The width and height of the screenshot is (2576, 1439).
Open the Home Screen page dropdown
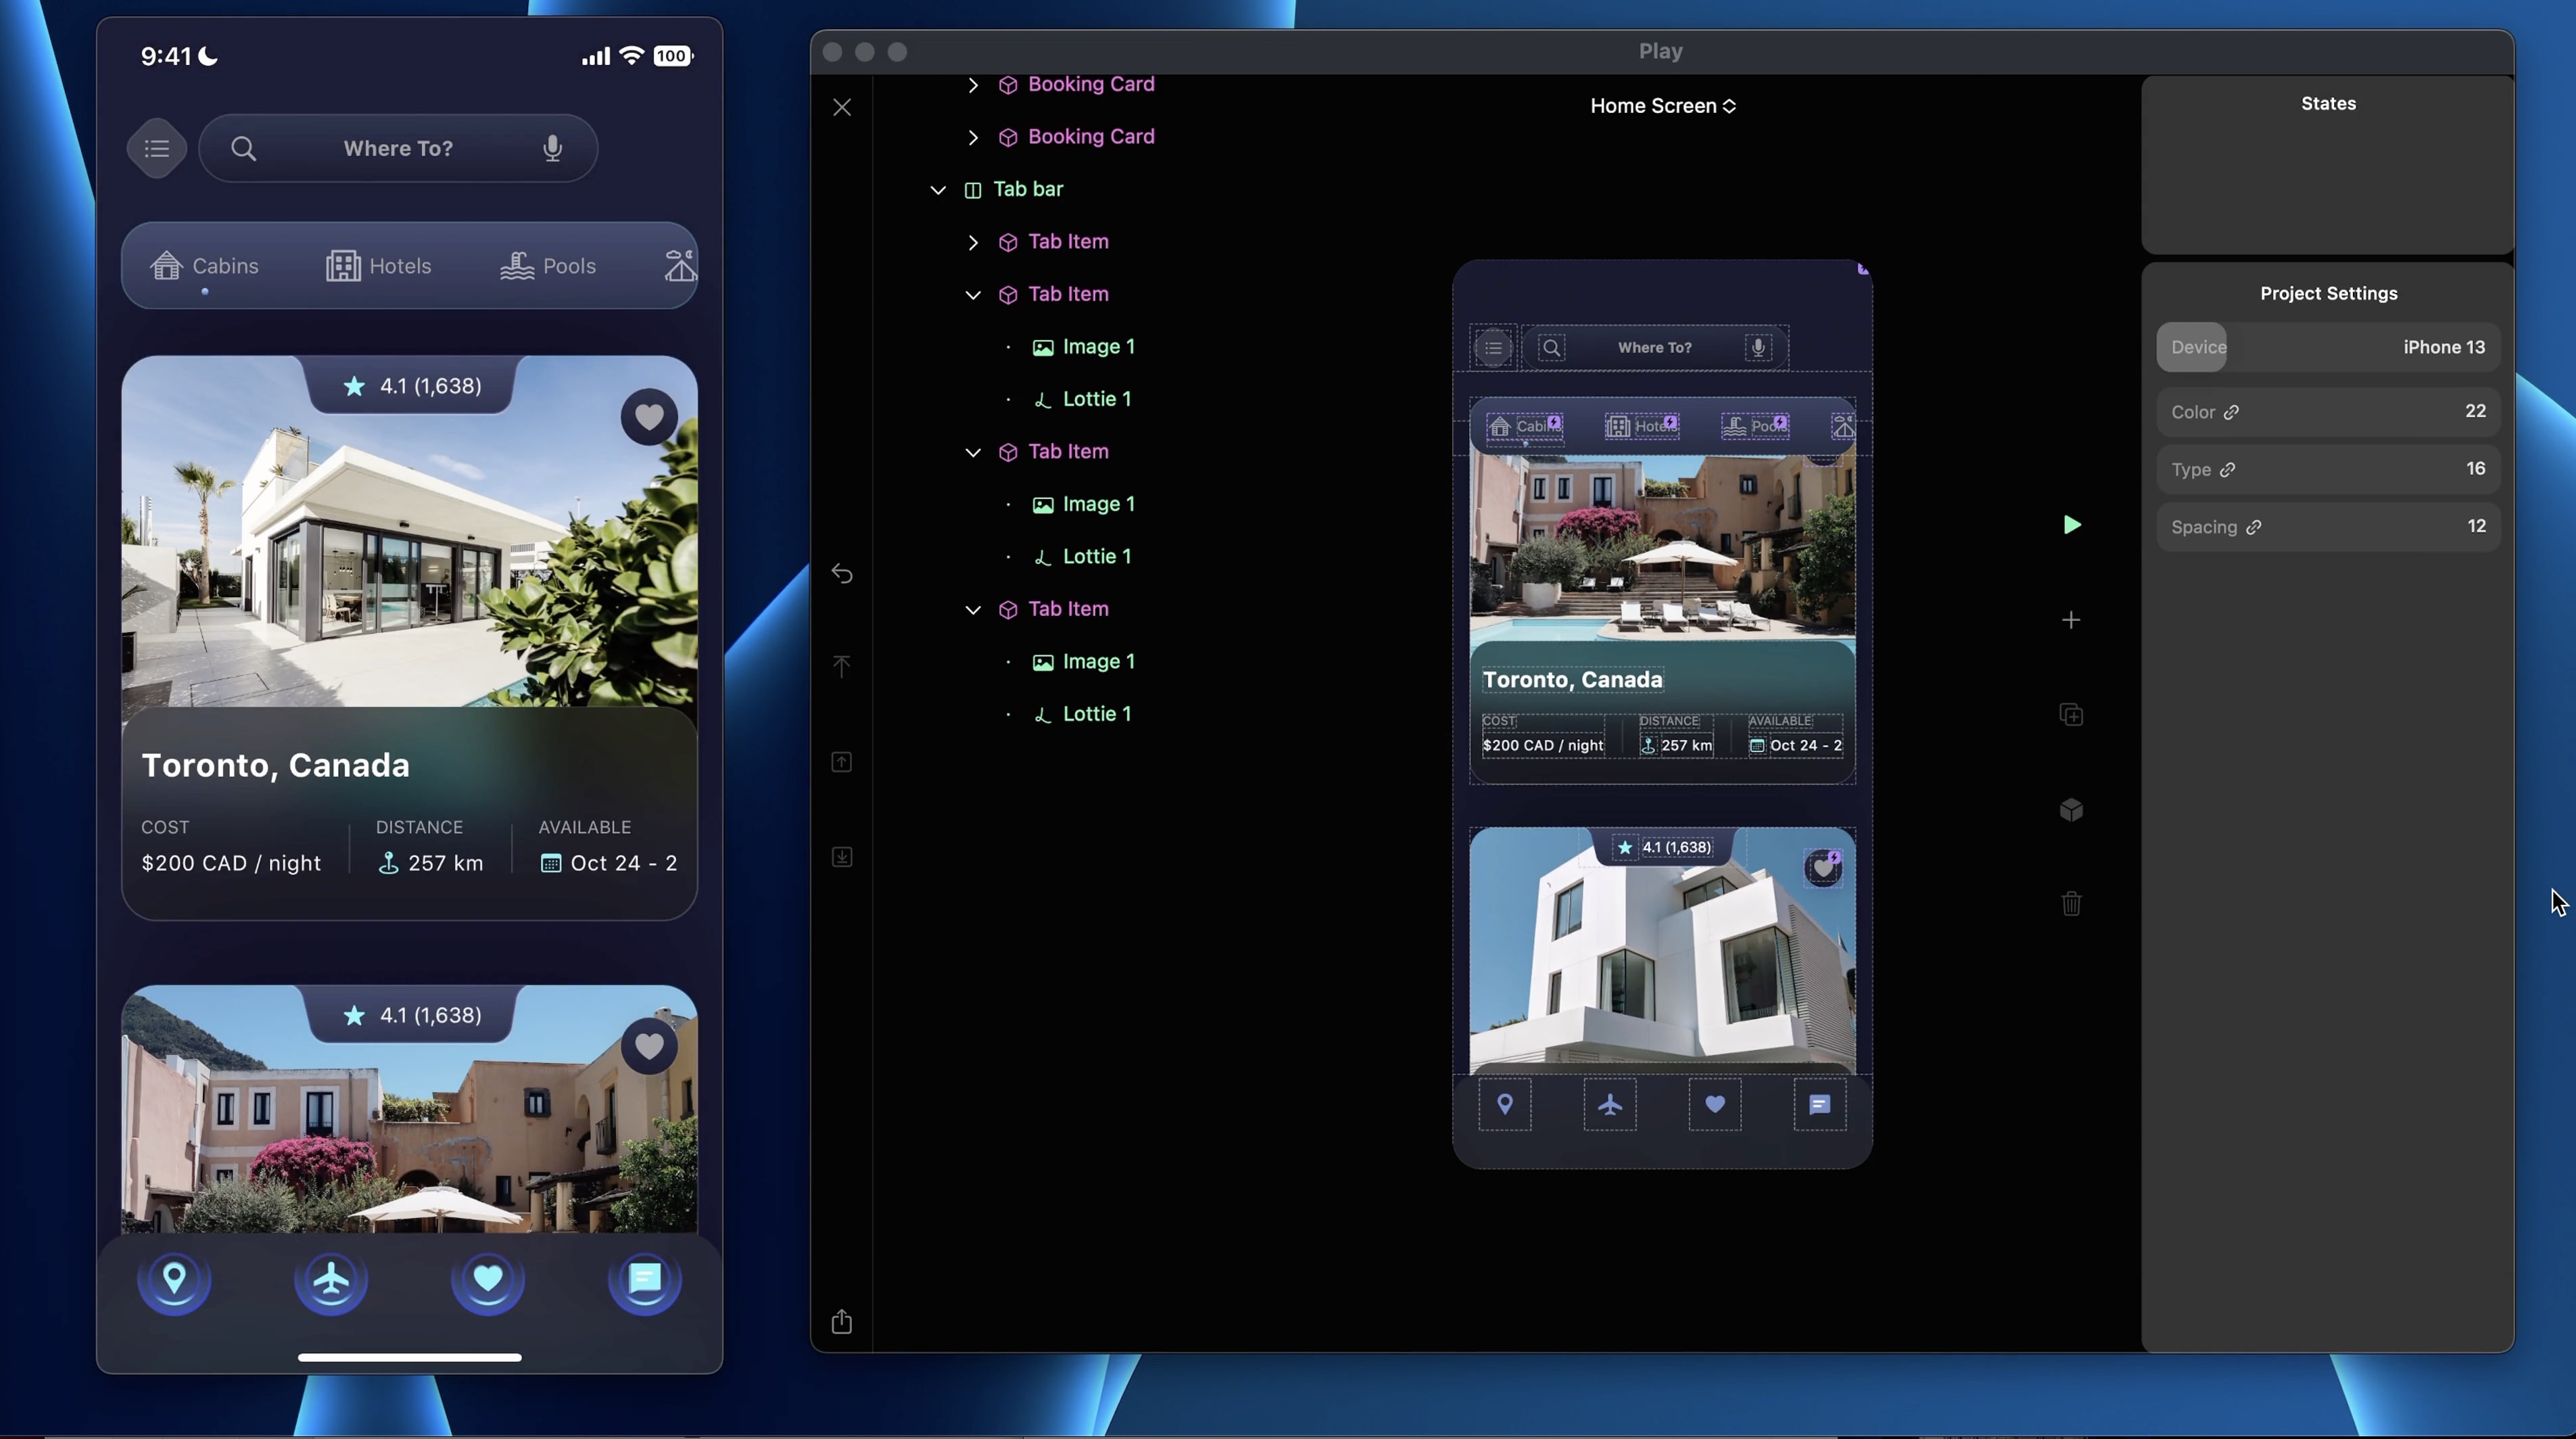[x=1662, y=105]
